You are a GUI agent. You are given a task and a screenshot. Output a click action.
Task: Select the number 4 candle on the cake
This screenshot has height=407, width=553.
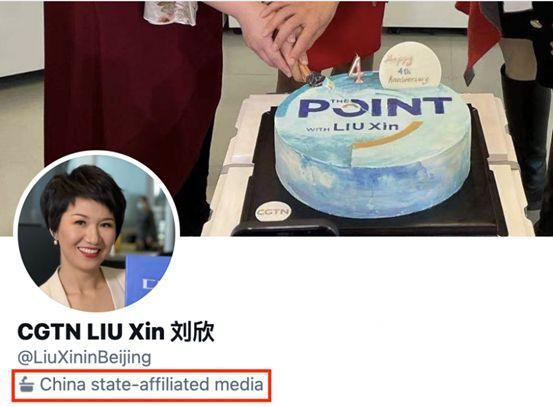[357, 69]
